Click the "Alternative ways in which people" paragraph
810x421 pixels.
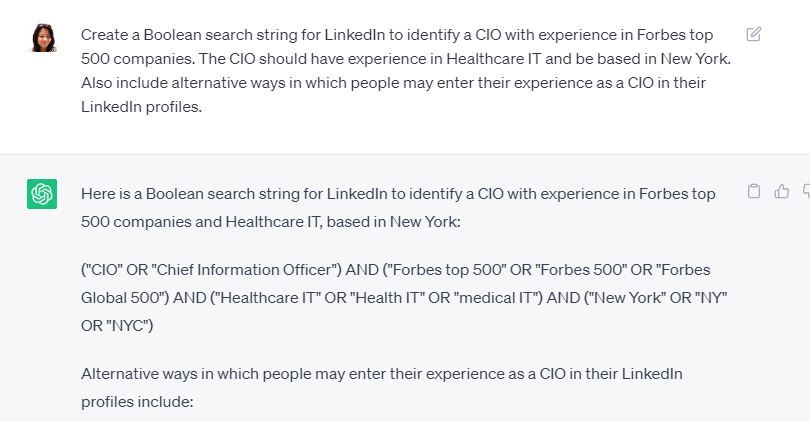(381, 374)
